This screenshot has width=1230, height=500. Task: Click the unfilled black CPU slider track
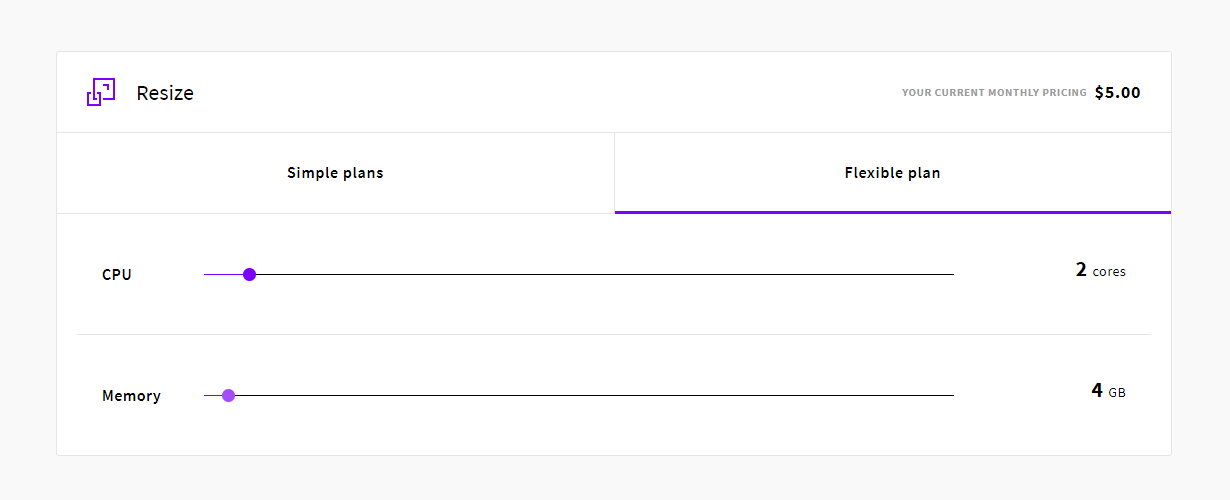tap(600, 274)
